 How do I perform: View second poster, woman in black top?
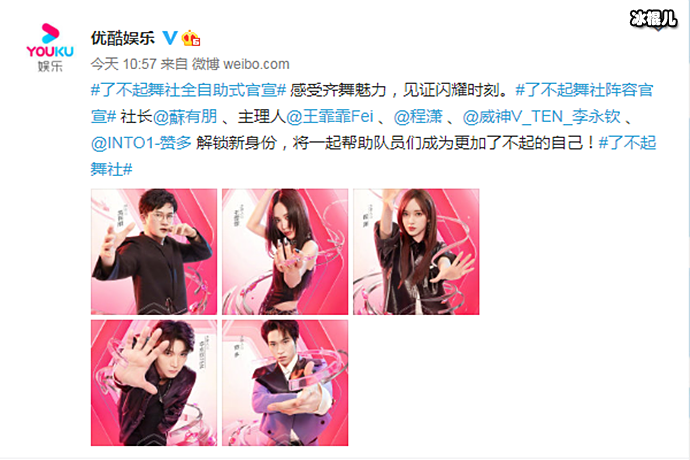point(285,252)
